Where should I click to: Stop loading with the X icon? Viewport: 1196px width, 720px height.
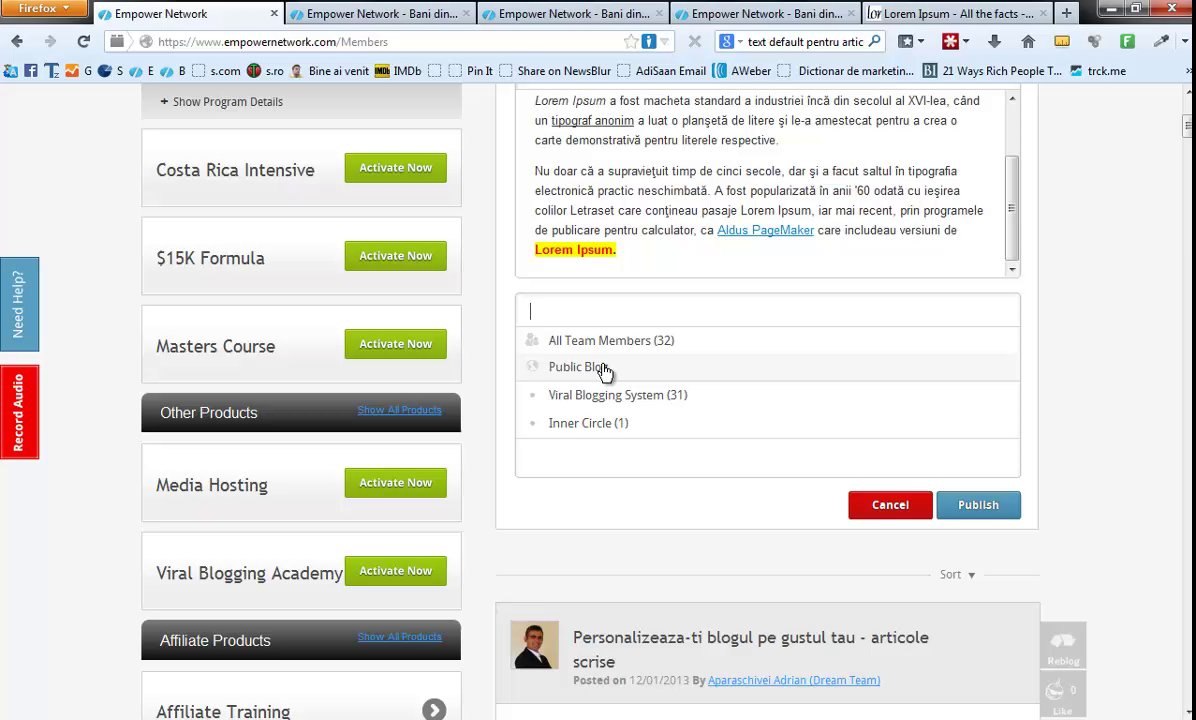tap(694, 41)
